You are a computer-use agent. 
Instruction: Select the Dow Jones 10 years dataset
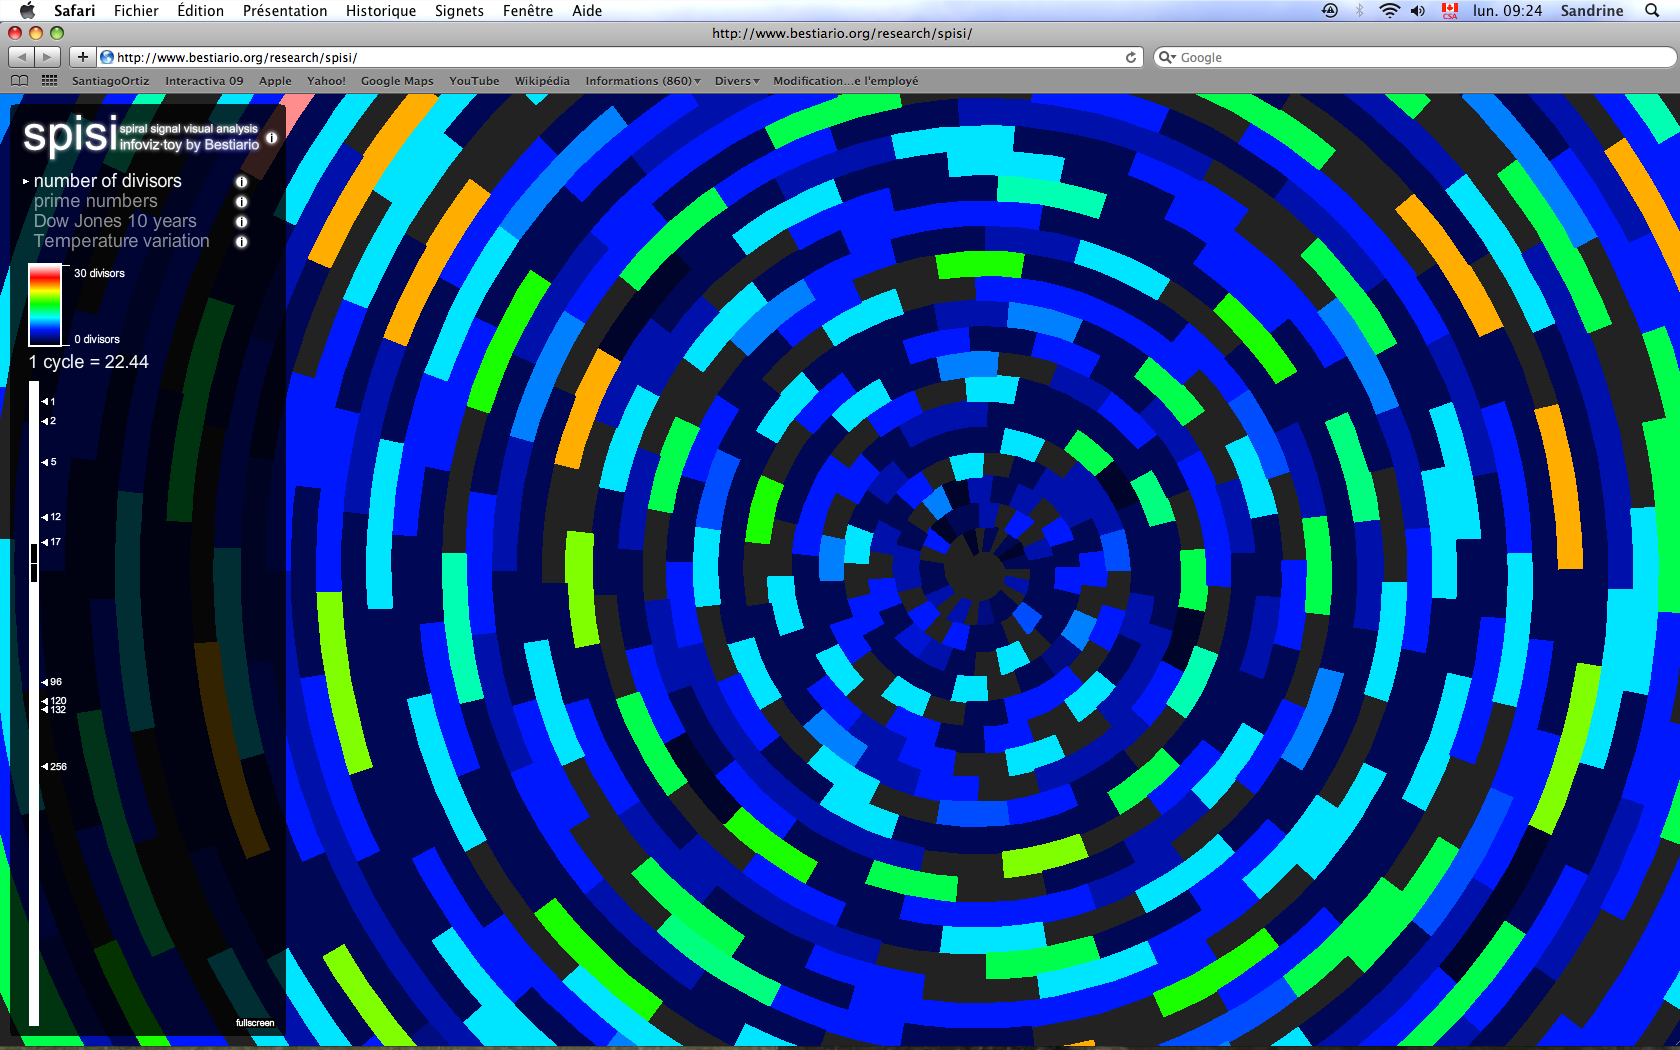pos(115,221)
